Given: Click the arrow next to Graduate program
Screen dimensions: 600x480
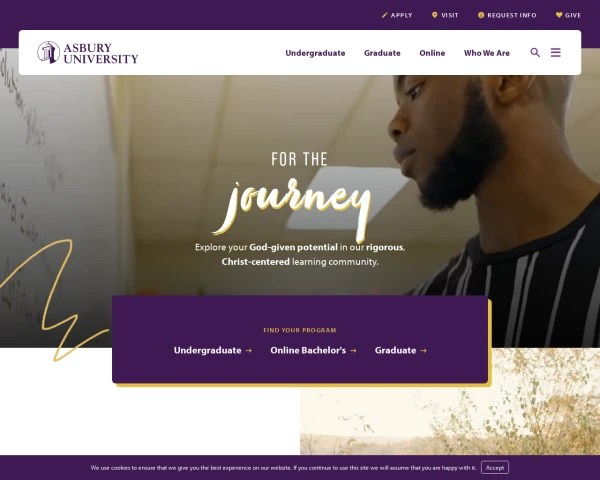Looking at the screenshot, I should [x=423, y=351].
